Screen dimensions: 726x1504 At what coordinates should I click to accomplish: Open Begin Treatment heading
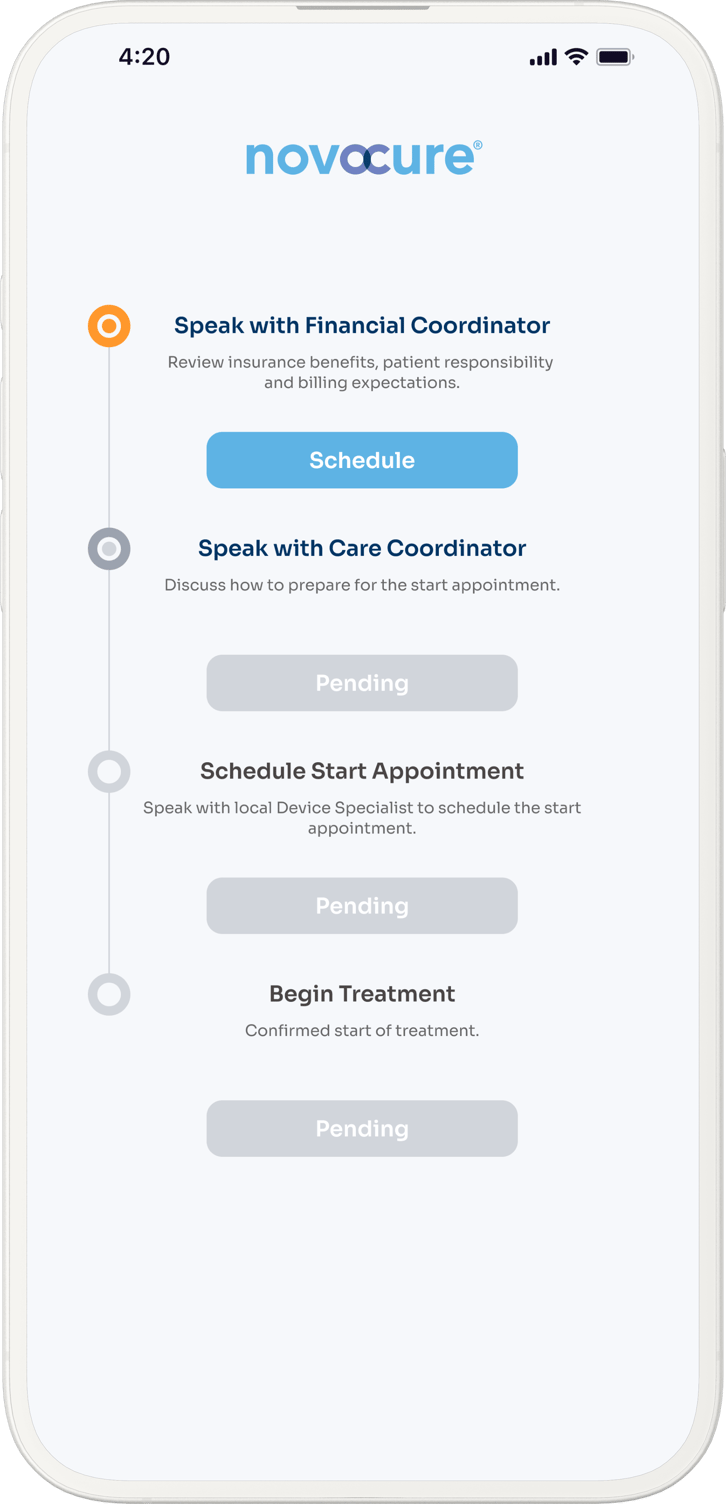tap(362, 994)
